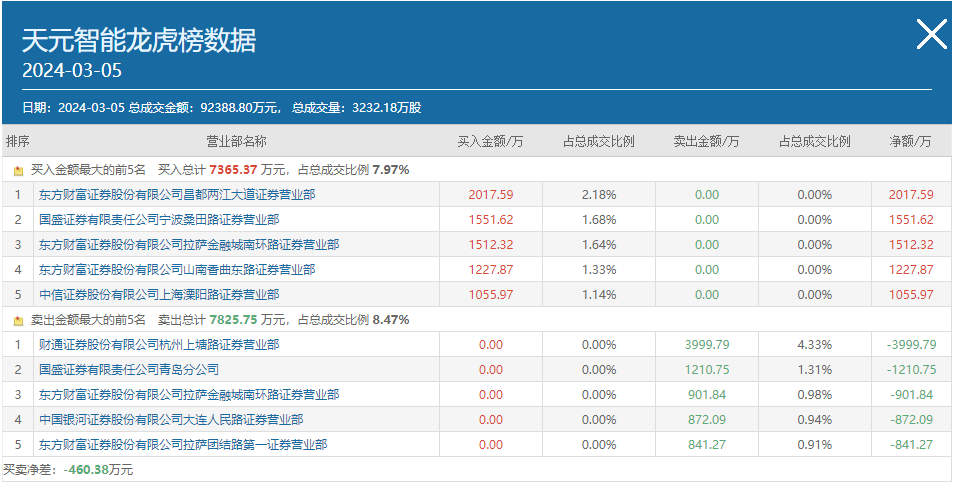Click 占总成交比例 header next to 买入金额/万
This screenshot has width=955, height=487.
tap(599, 142)
